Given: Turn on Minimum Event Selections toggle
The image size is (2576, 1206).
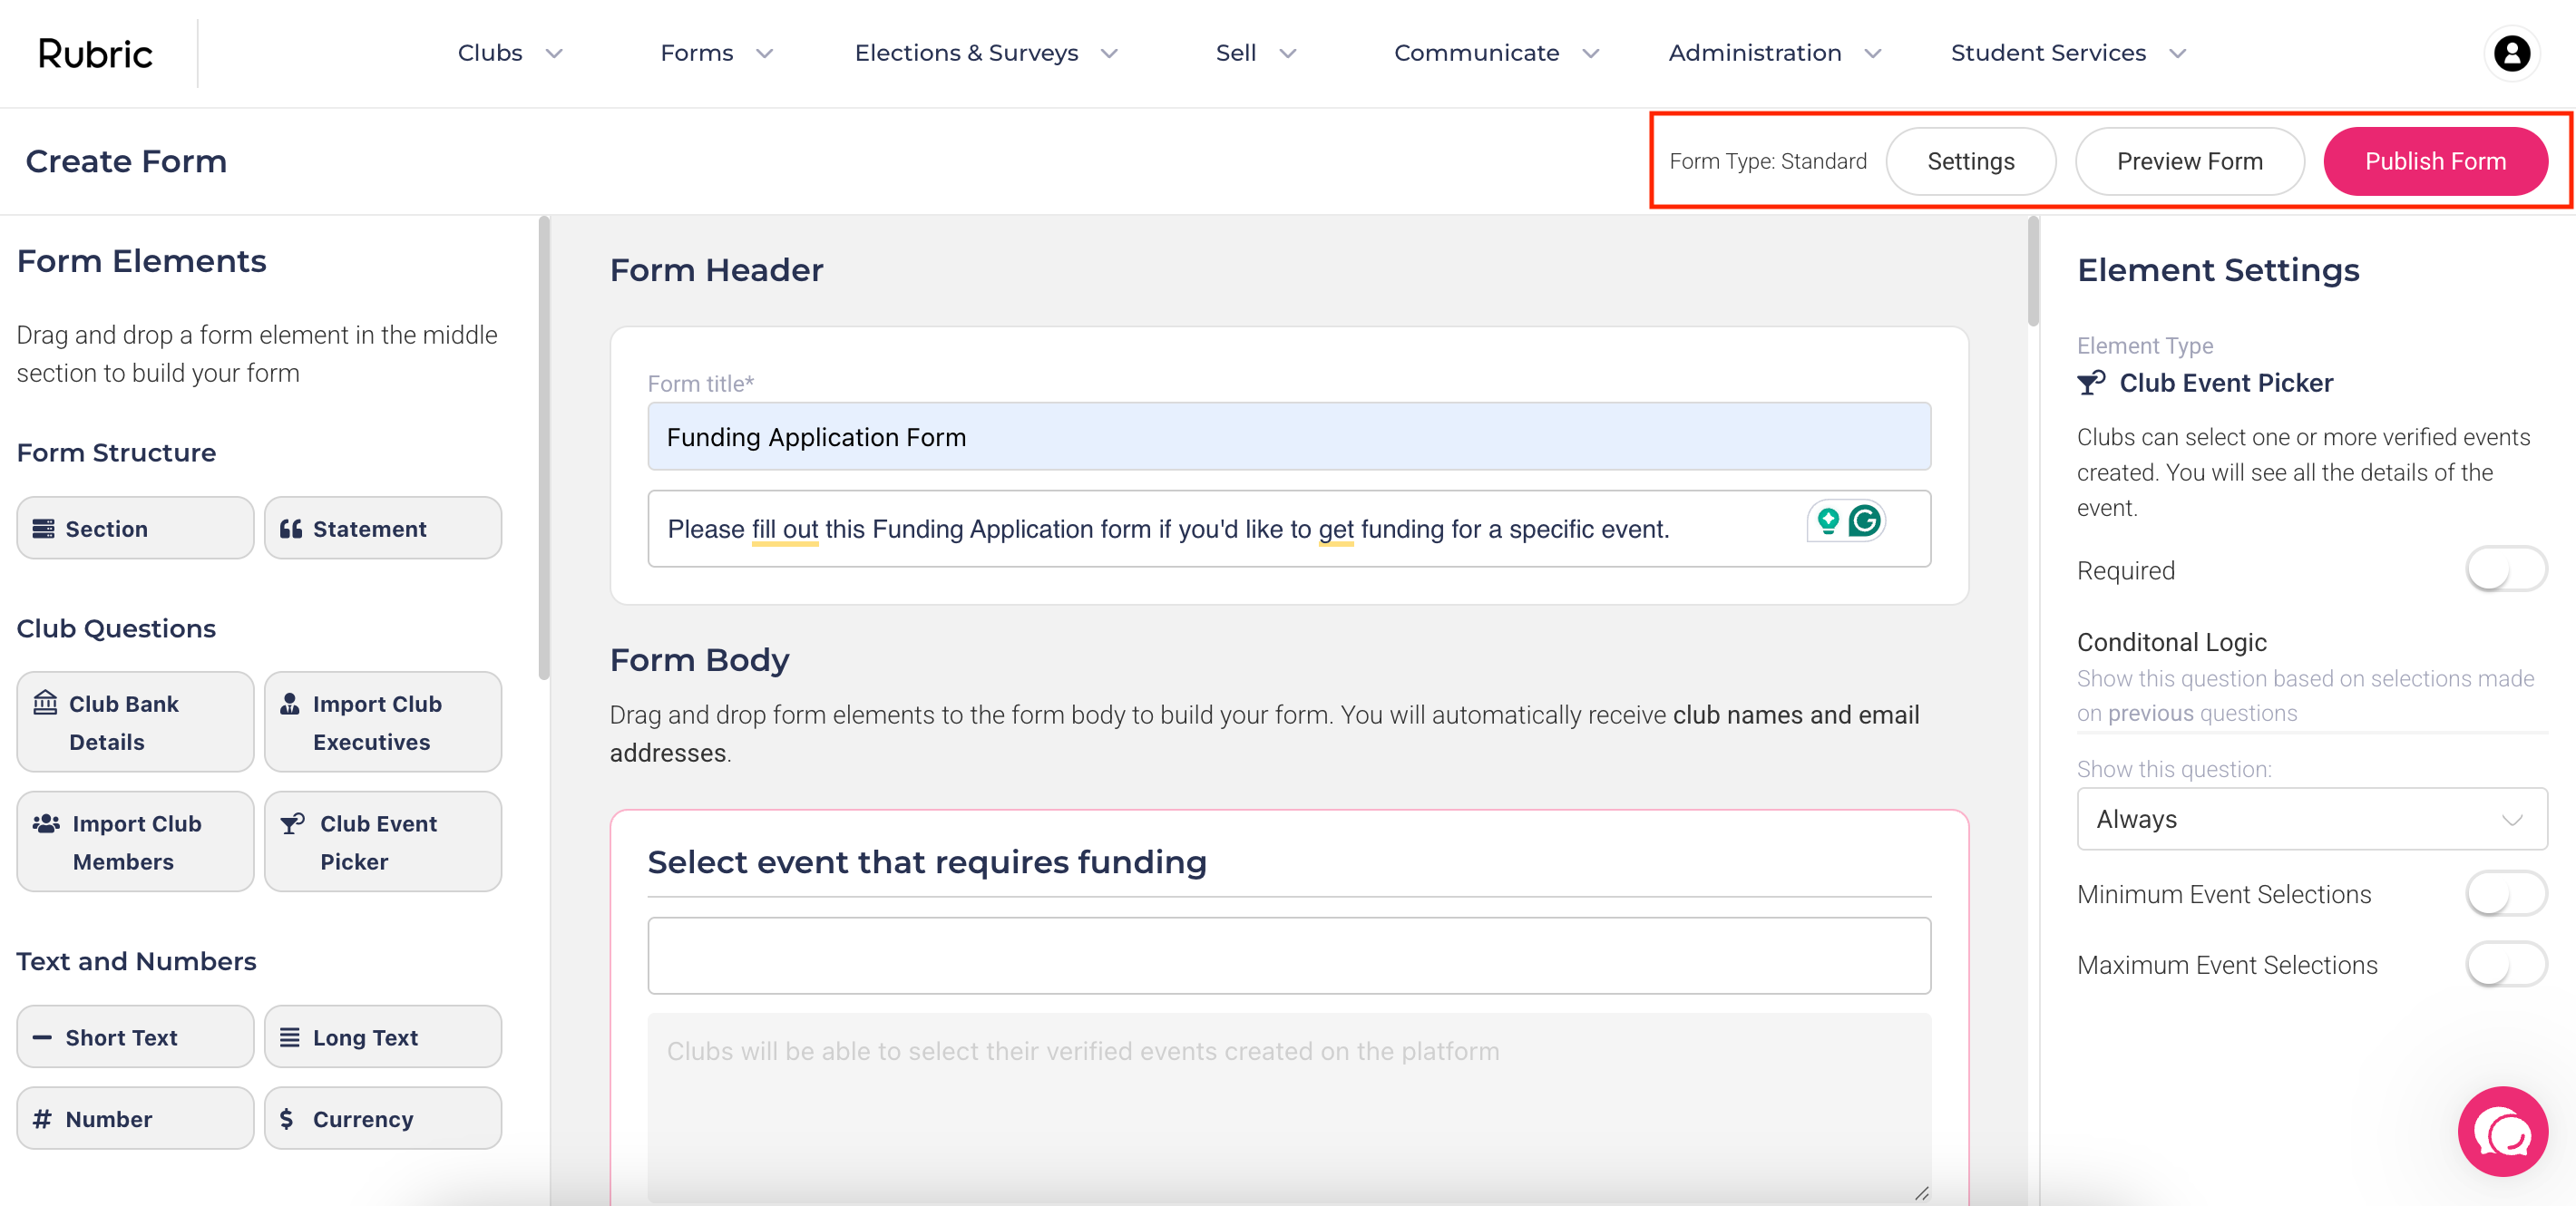Looking at the screenshot, I should coord(2504,894).
